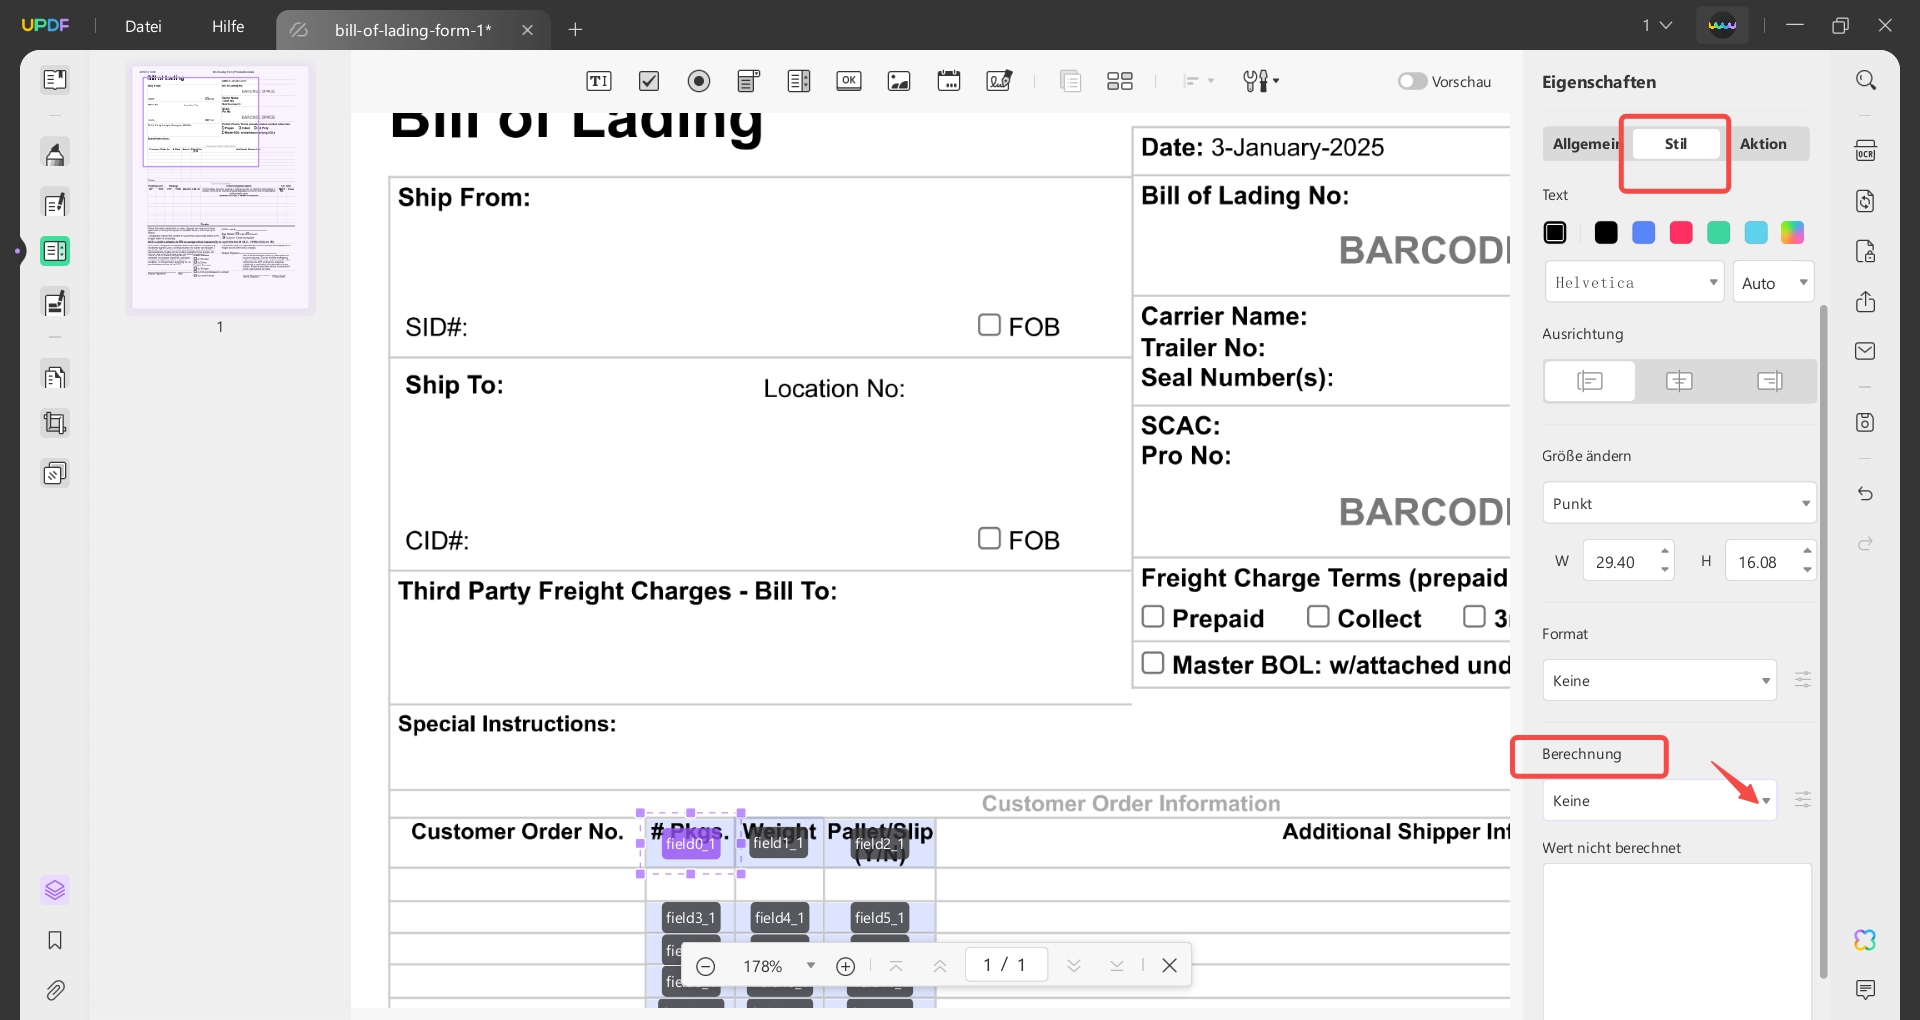Go to the next page arrow

tap(1074, 966)
